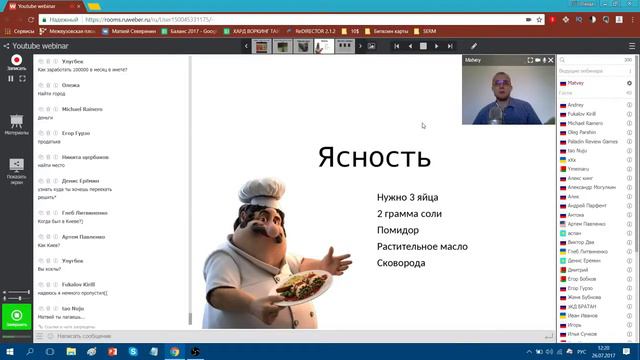Select the fifth slide thumbnail with dots
Viewport: 640px width, 360px height.
[x=345, y=46]
